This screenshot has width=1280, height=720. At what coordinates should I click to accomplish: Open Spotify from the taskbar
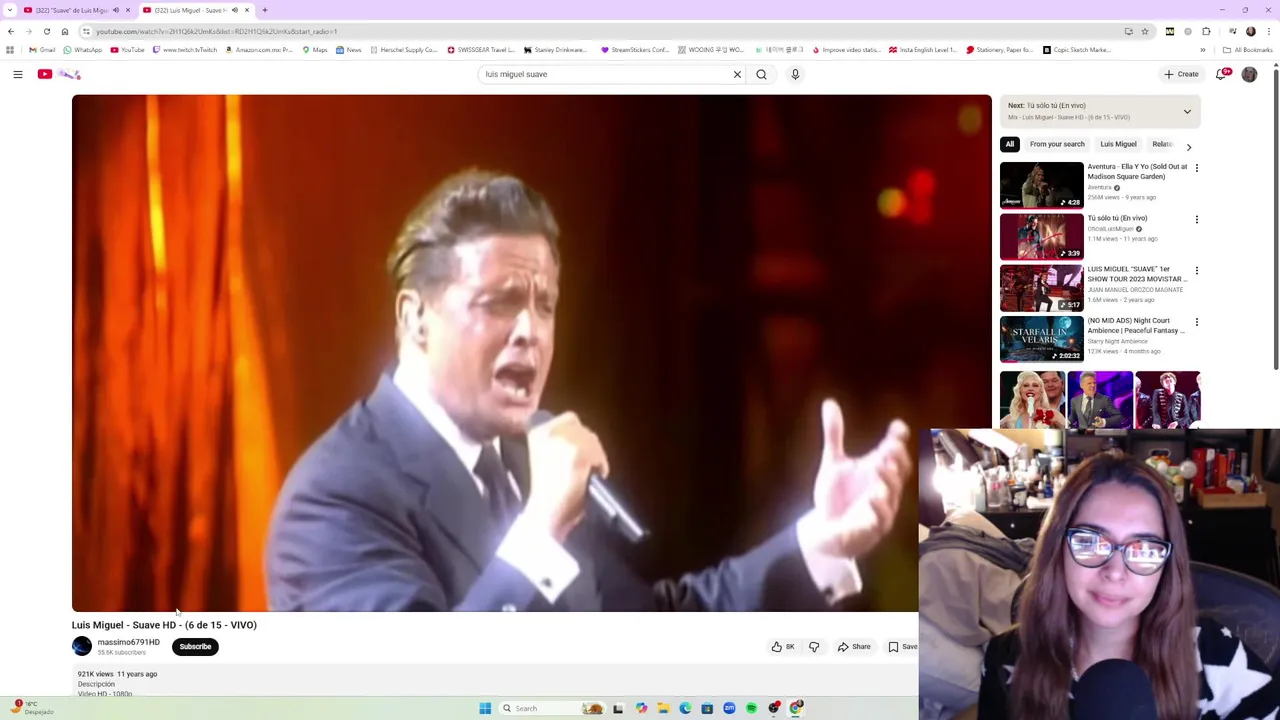tap(751, 708)
